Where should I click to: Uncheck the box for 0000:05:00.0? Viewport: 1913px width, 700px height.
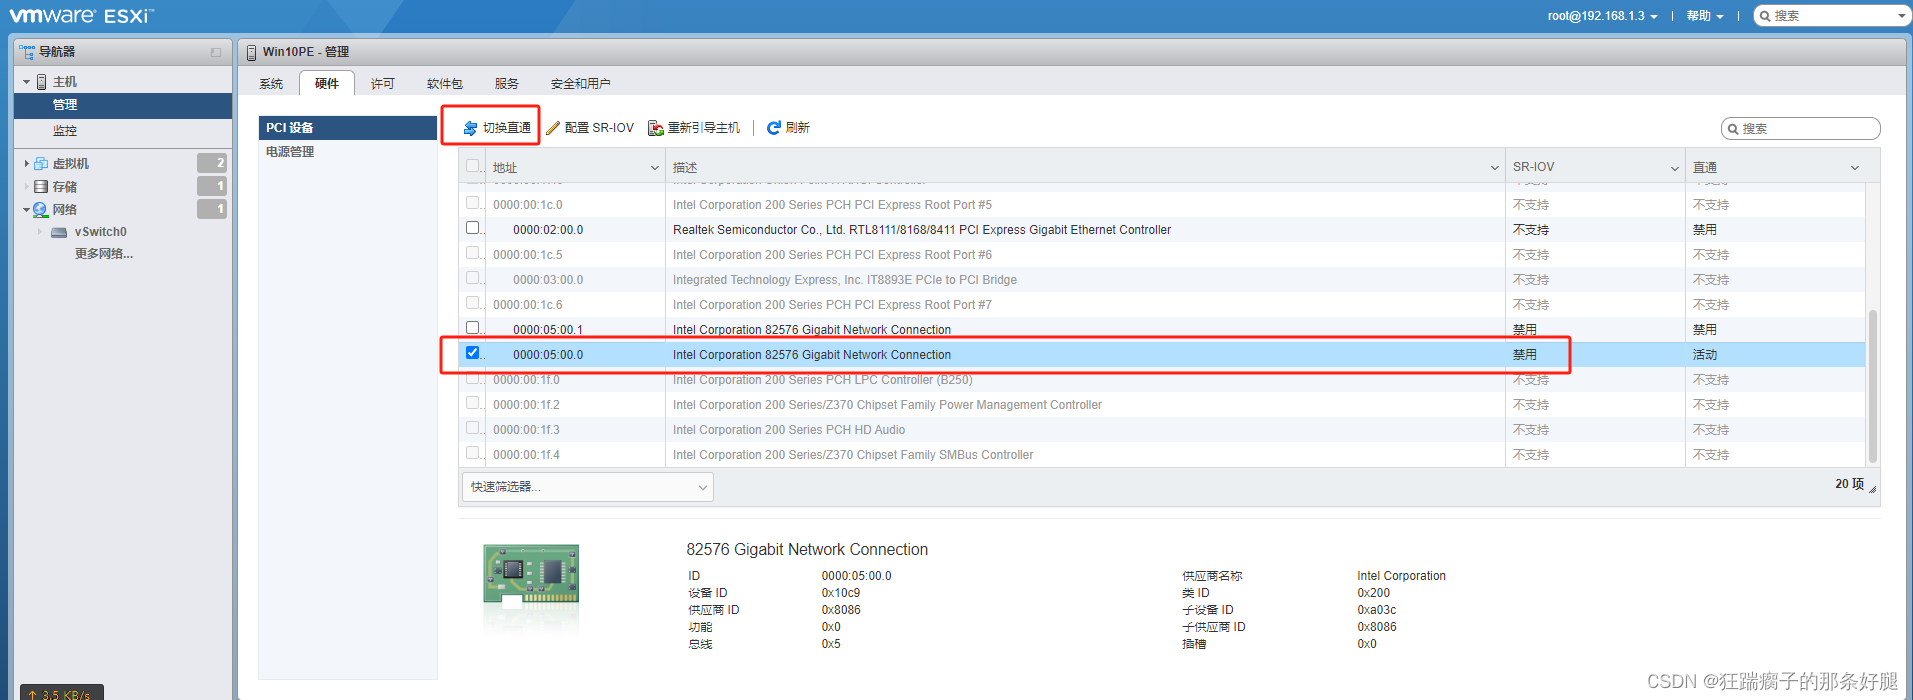(473, 353)
